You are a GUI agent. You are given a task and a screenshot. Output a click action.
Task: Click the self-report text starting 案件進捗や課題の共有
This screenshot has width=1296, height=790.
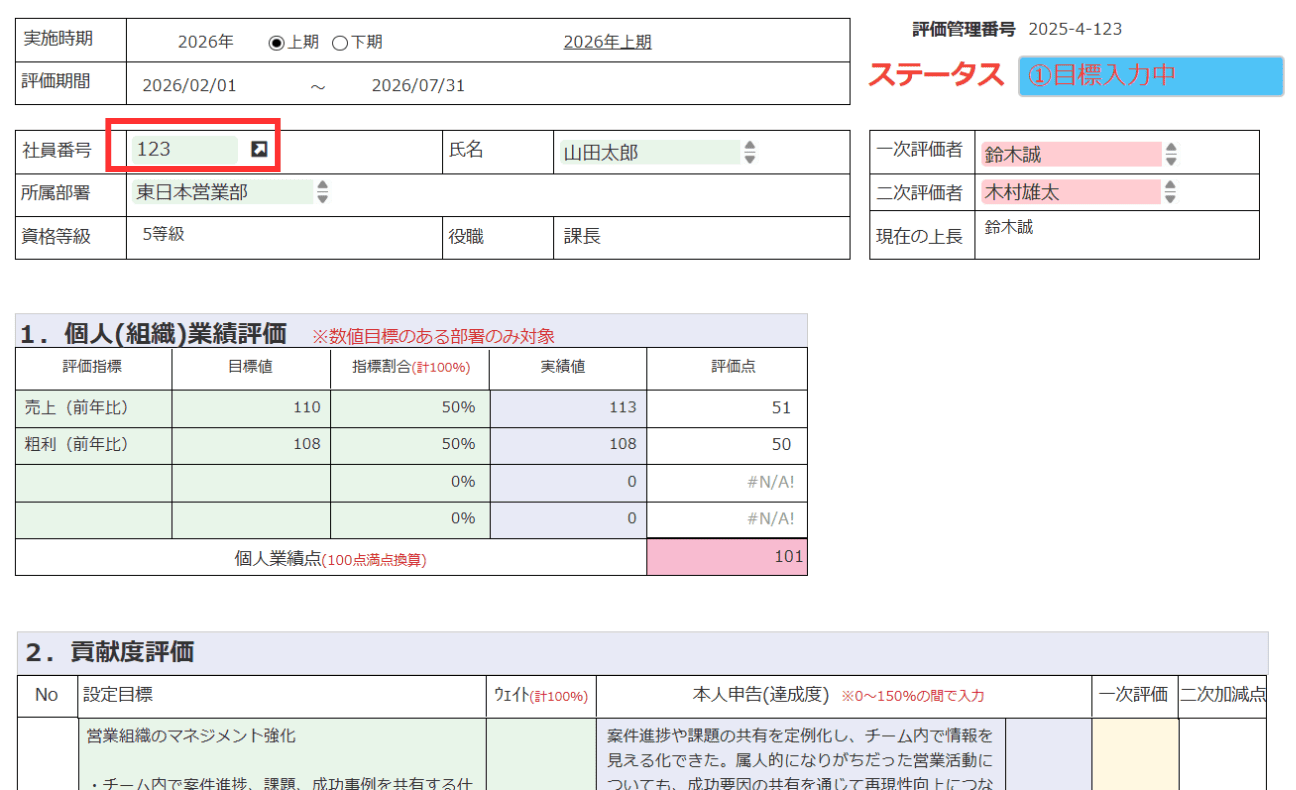coord(801,754)
